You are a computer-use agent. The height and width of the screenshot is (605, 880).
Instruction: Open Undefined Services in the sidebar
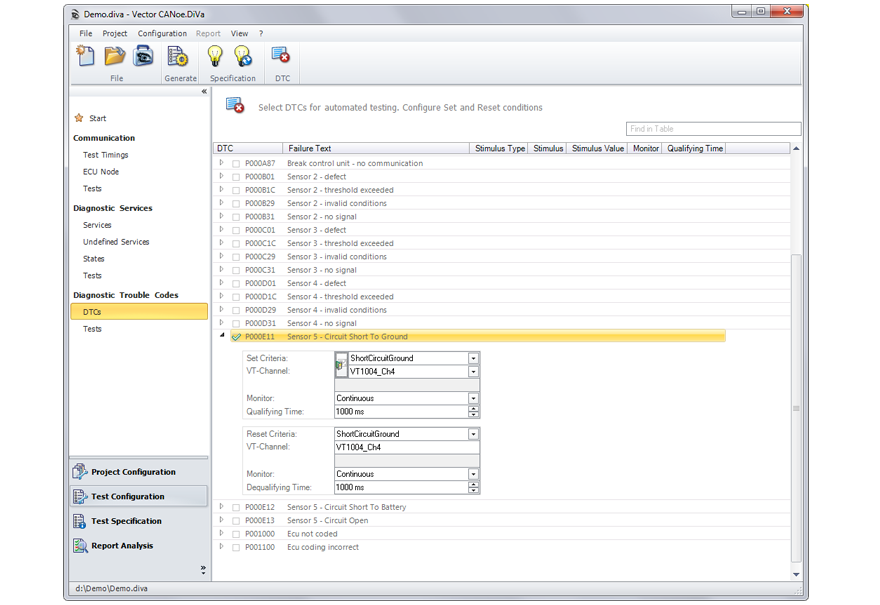pos(116,242)
